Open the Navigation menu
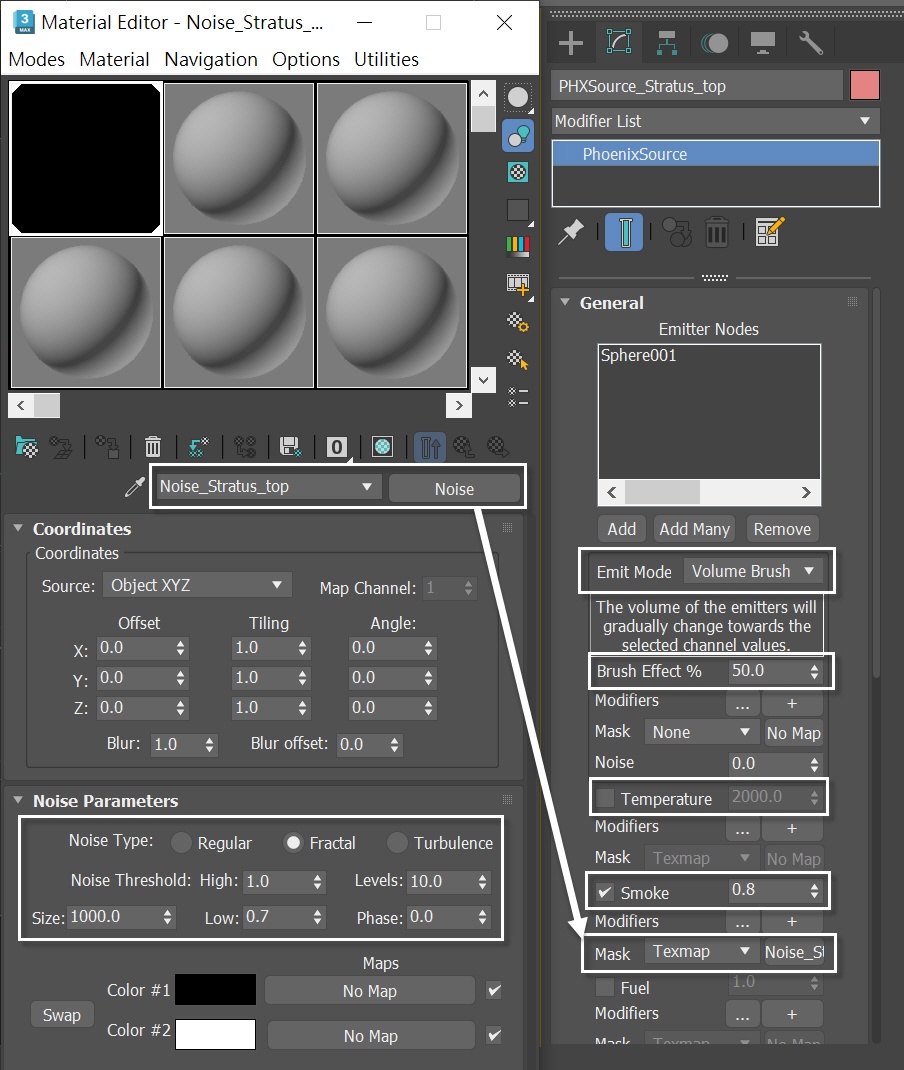Viewport: 904px width, 1070px height. tap(211, 59)
